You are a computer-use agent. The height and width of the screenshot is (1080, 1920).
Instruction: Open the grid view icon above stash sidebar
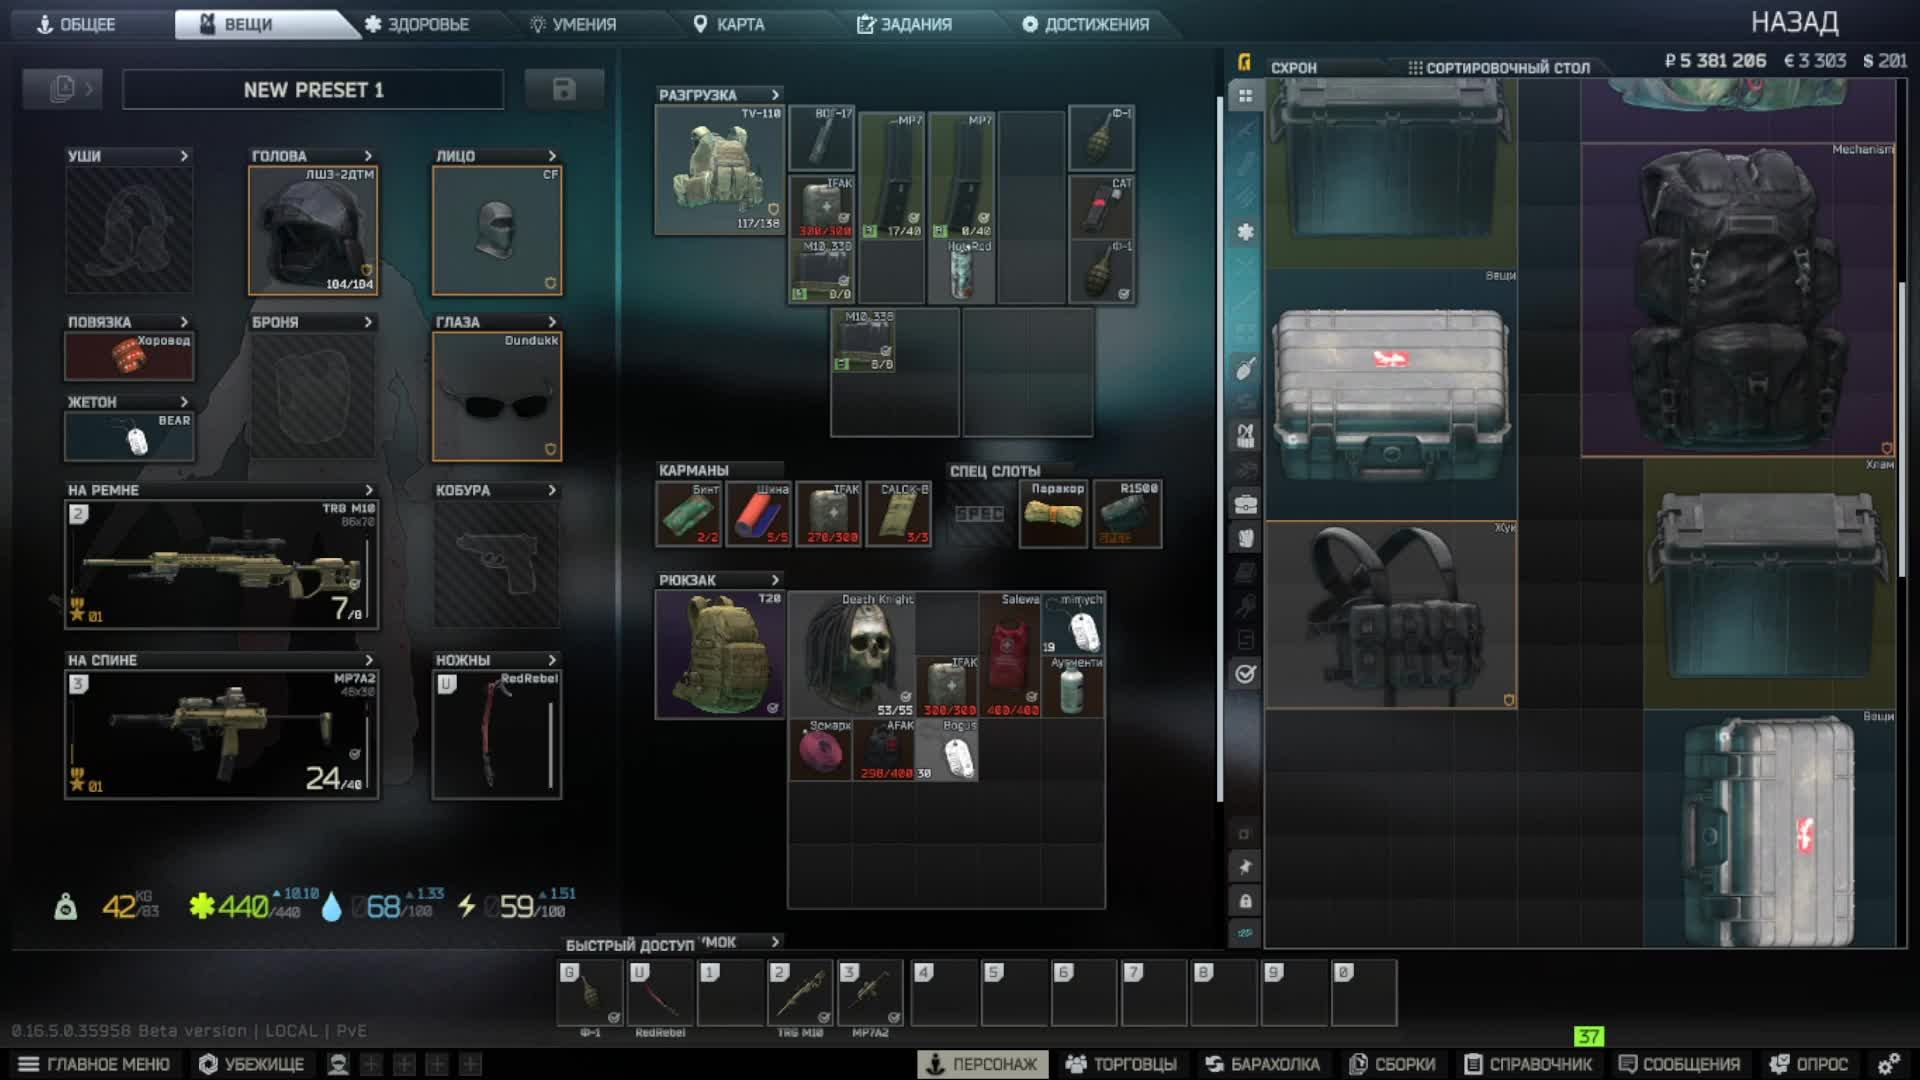(1245, 95)
